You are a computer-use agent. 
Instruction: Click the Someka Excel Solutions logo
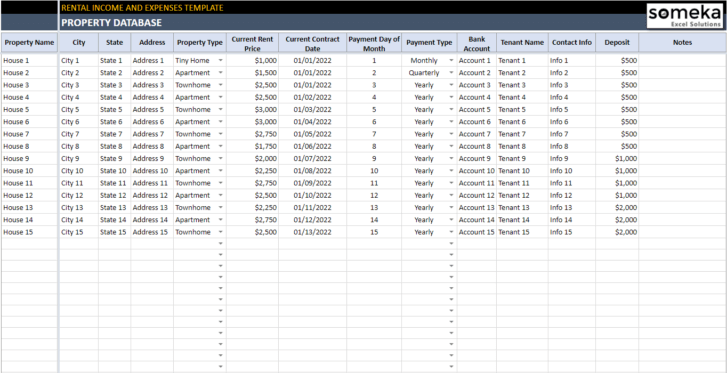click(x=684, y=17)
